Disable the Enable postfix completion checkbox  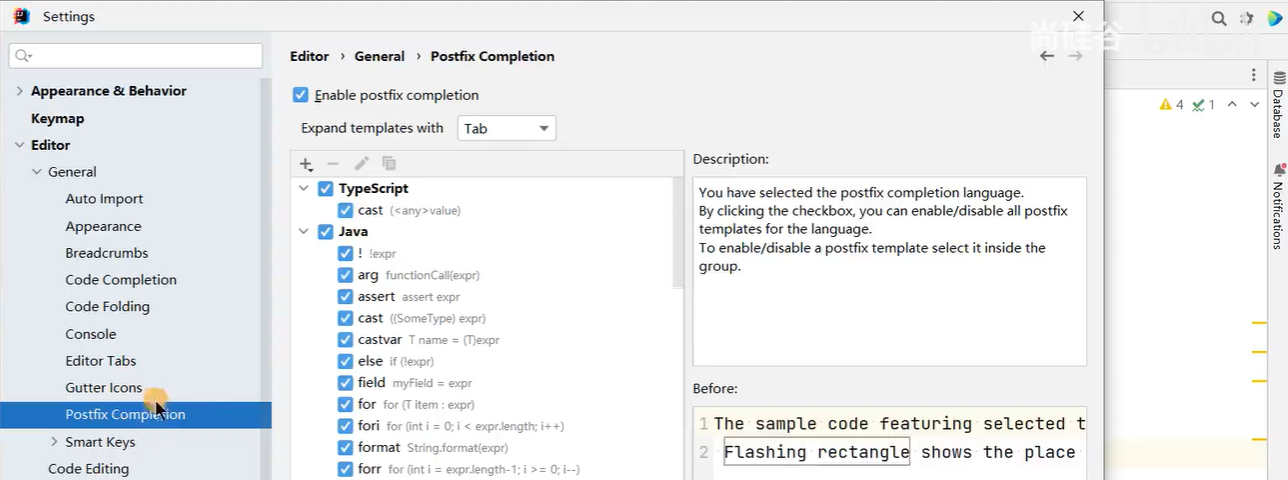coord(300,95)
